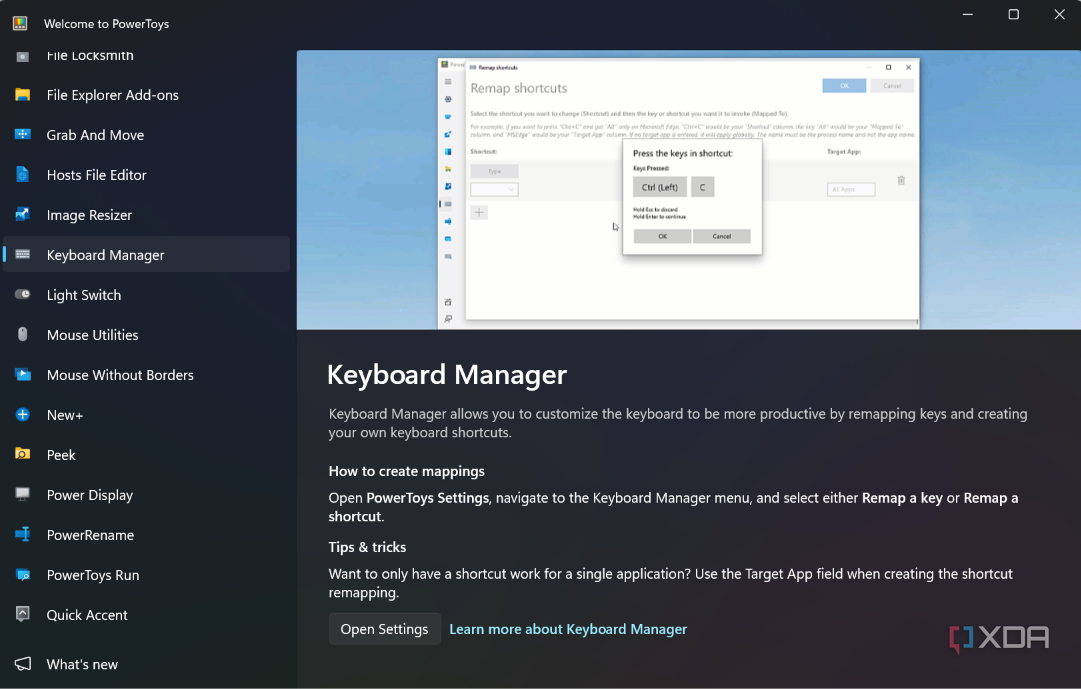Click the Keyboard Manager keyboard icon

coord(23,254)
